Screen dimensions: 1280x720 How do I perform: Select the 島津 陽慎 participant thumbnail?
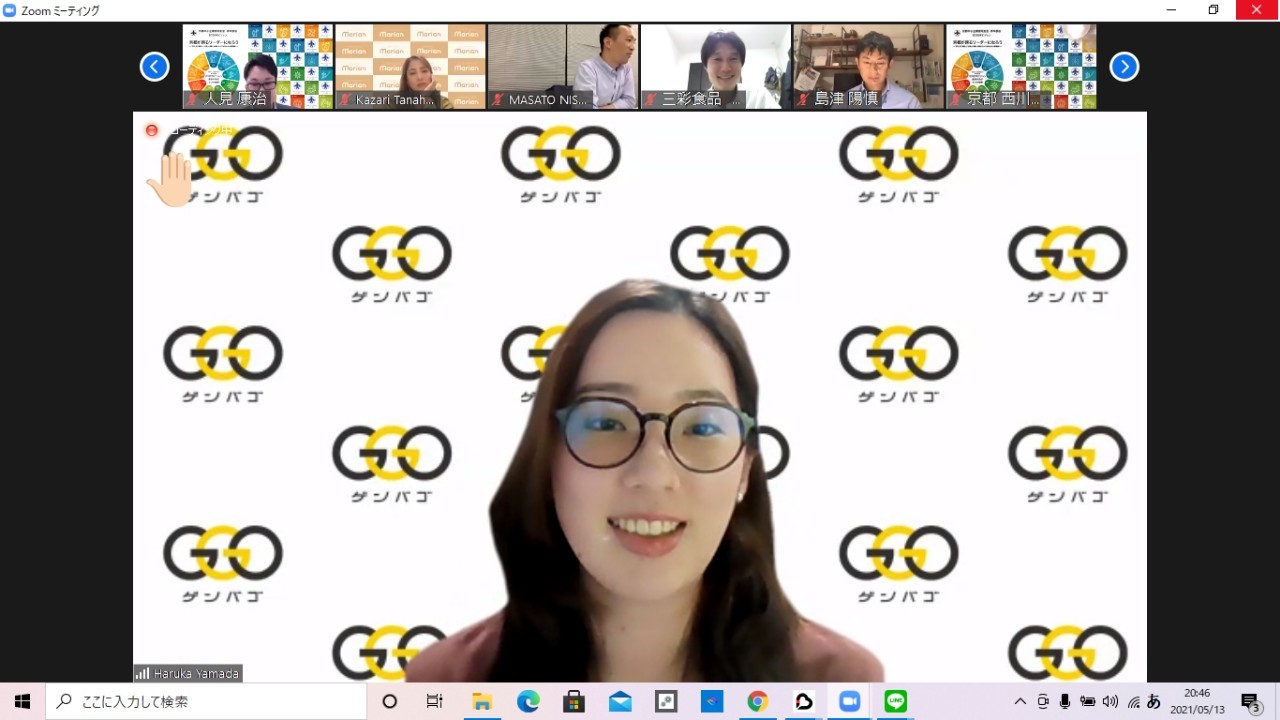pos(869,67)
